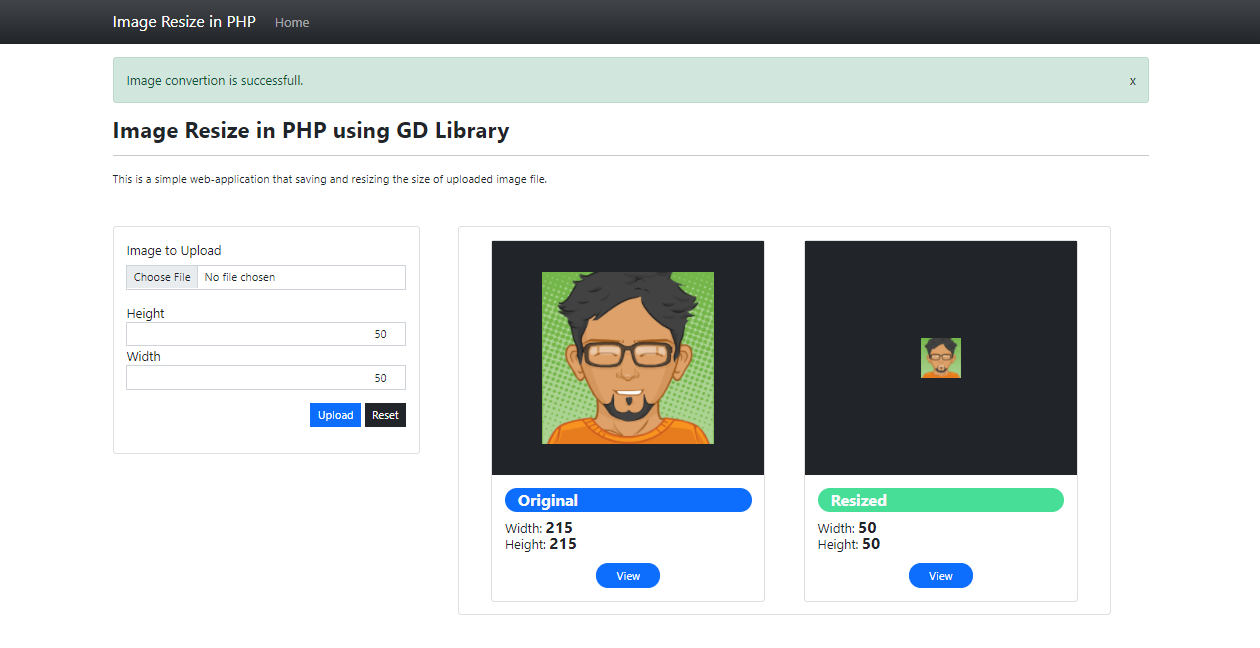Click the Height input field

(265, 333)
